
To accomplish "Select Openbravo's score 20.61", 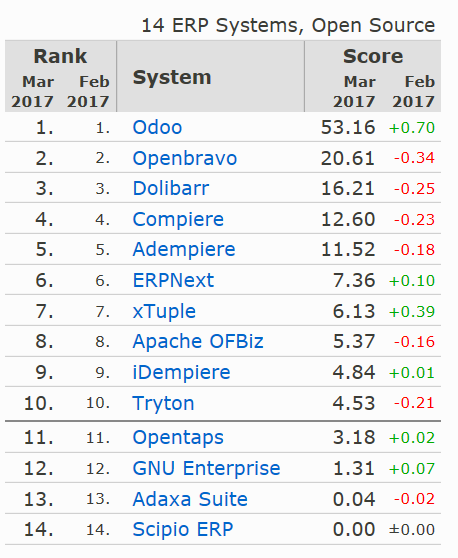I will (x=348, y=158).
